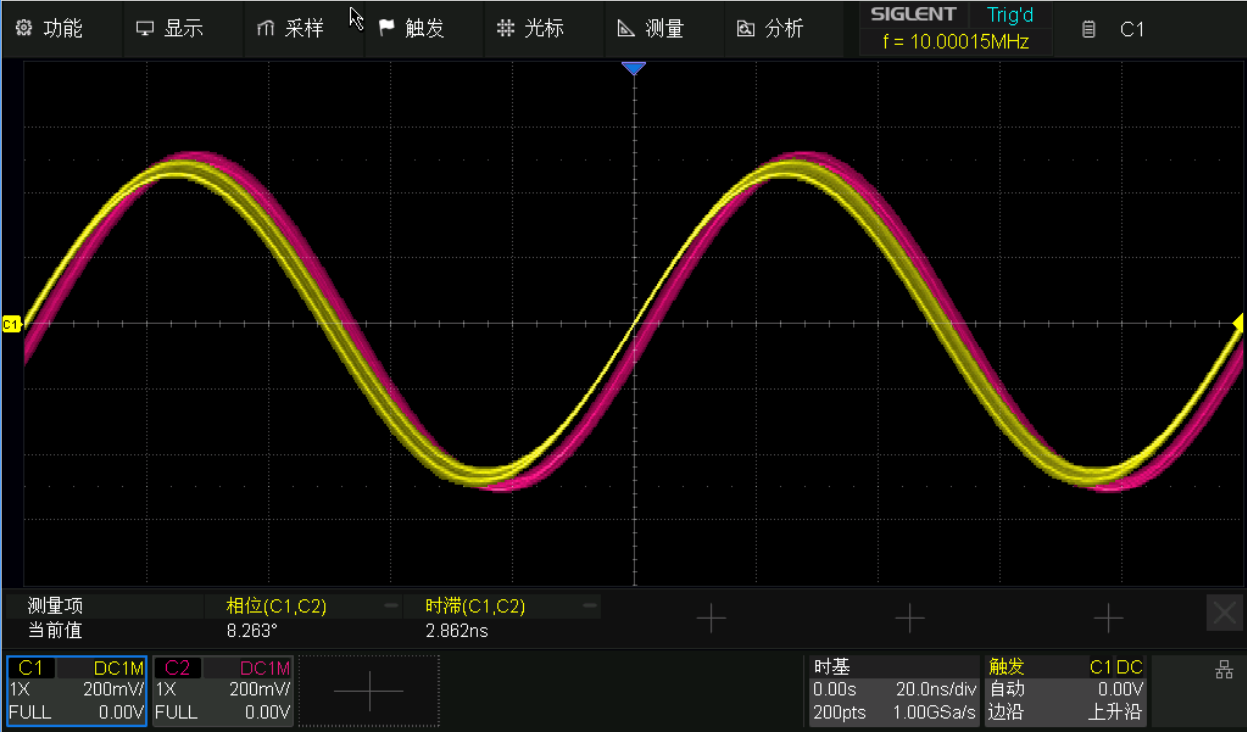Remove the 相位(C1,C2) measurement with minus
The width and height of the screenshot is (1247, 732).
click(x=391, y=606)
